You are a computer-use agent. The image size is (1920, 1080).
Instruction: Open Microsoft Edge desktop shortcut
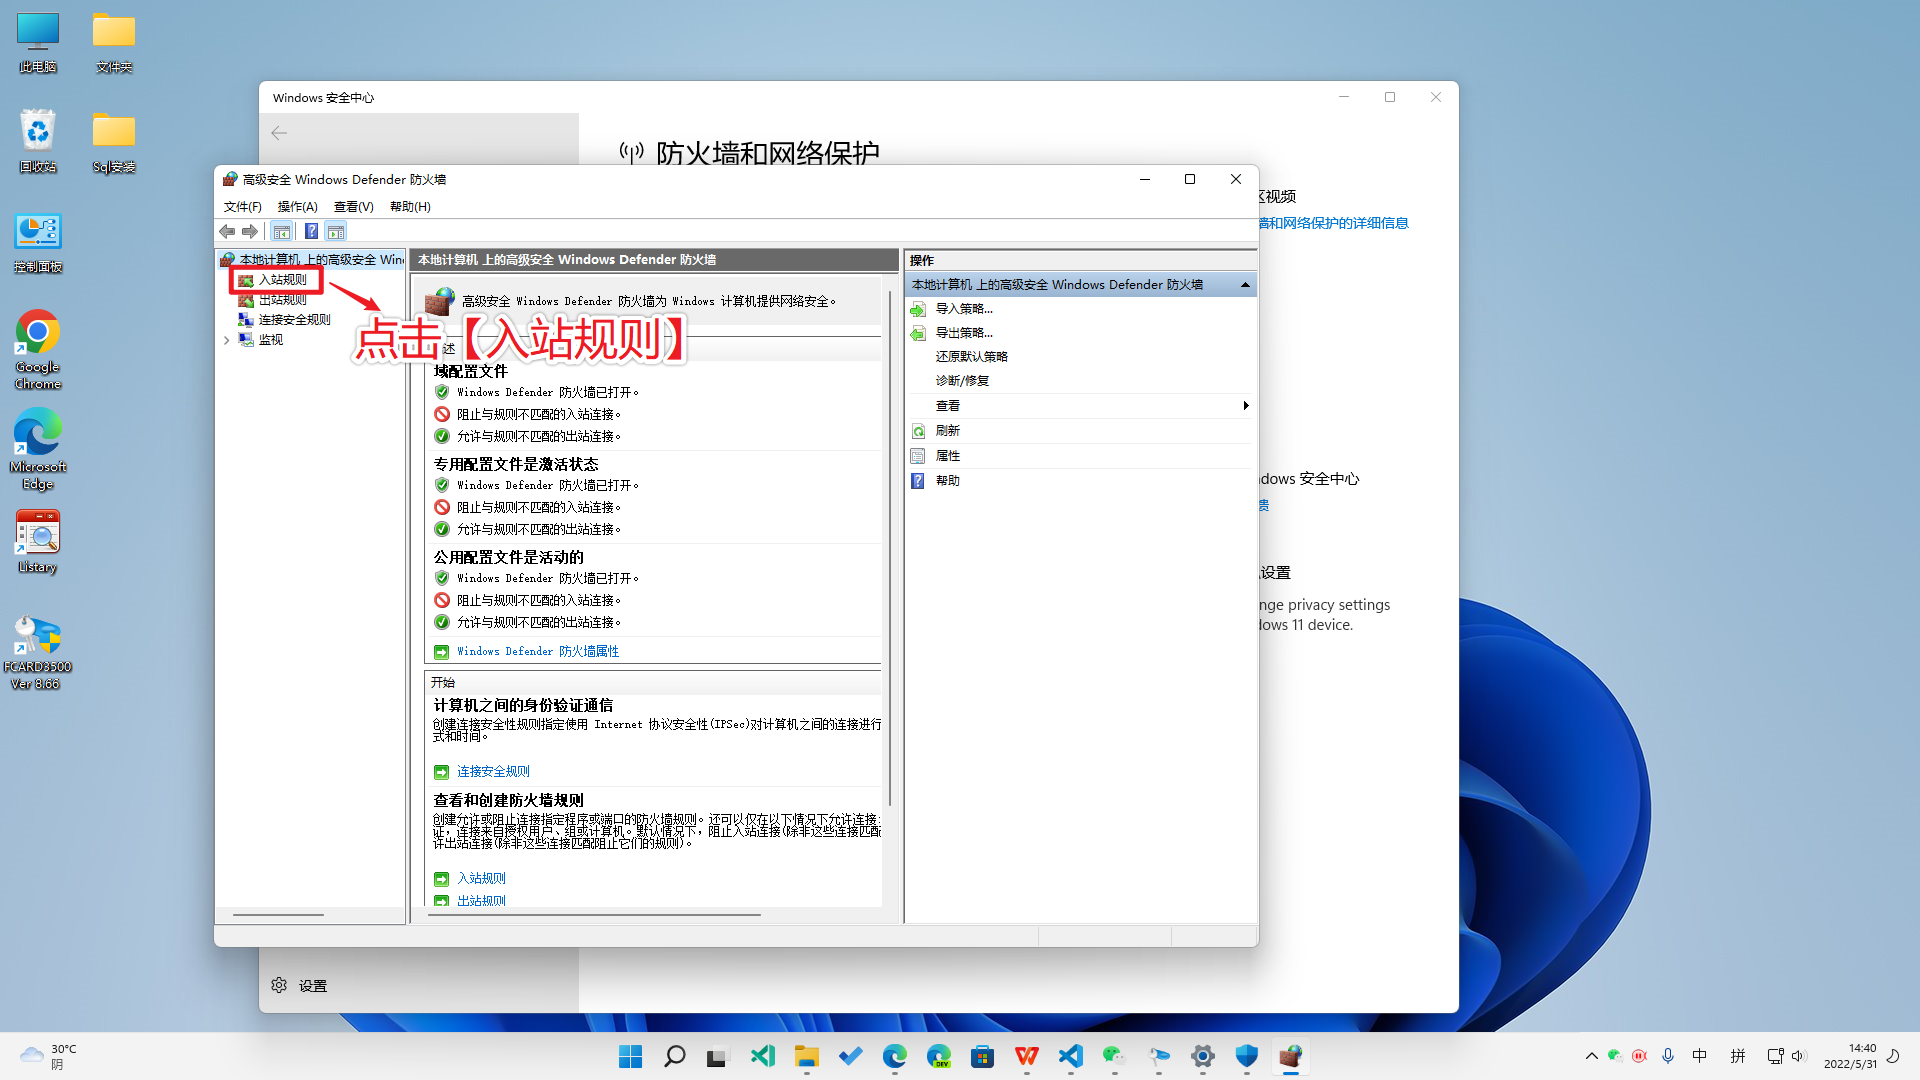coord(38,450)
